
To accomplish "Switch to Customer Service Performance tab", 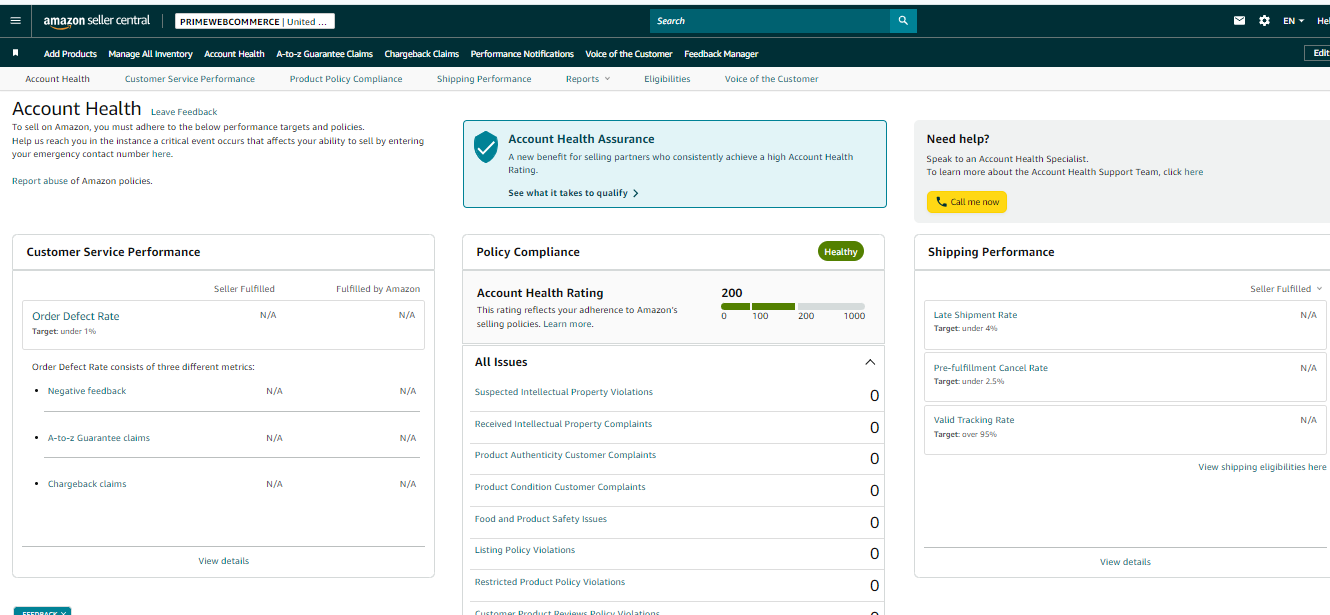I will pos(190,79).
